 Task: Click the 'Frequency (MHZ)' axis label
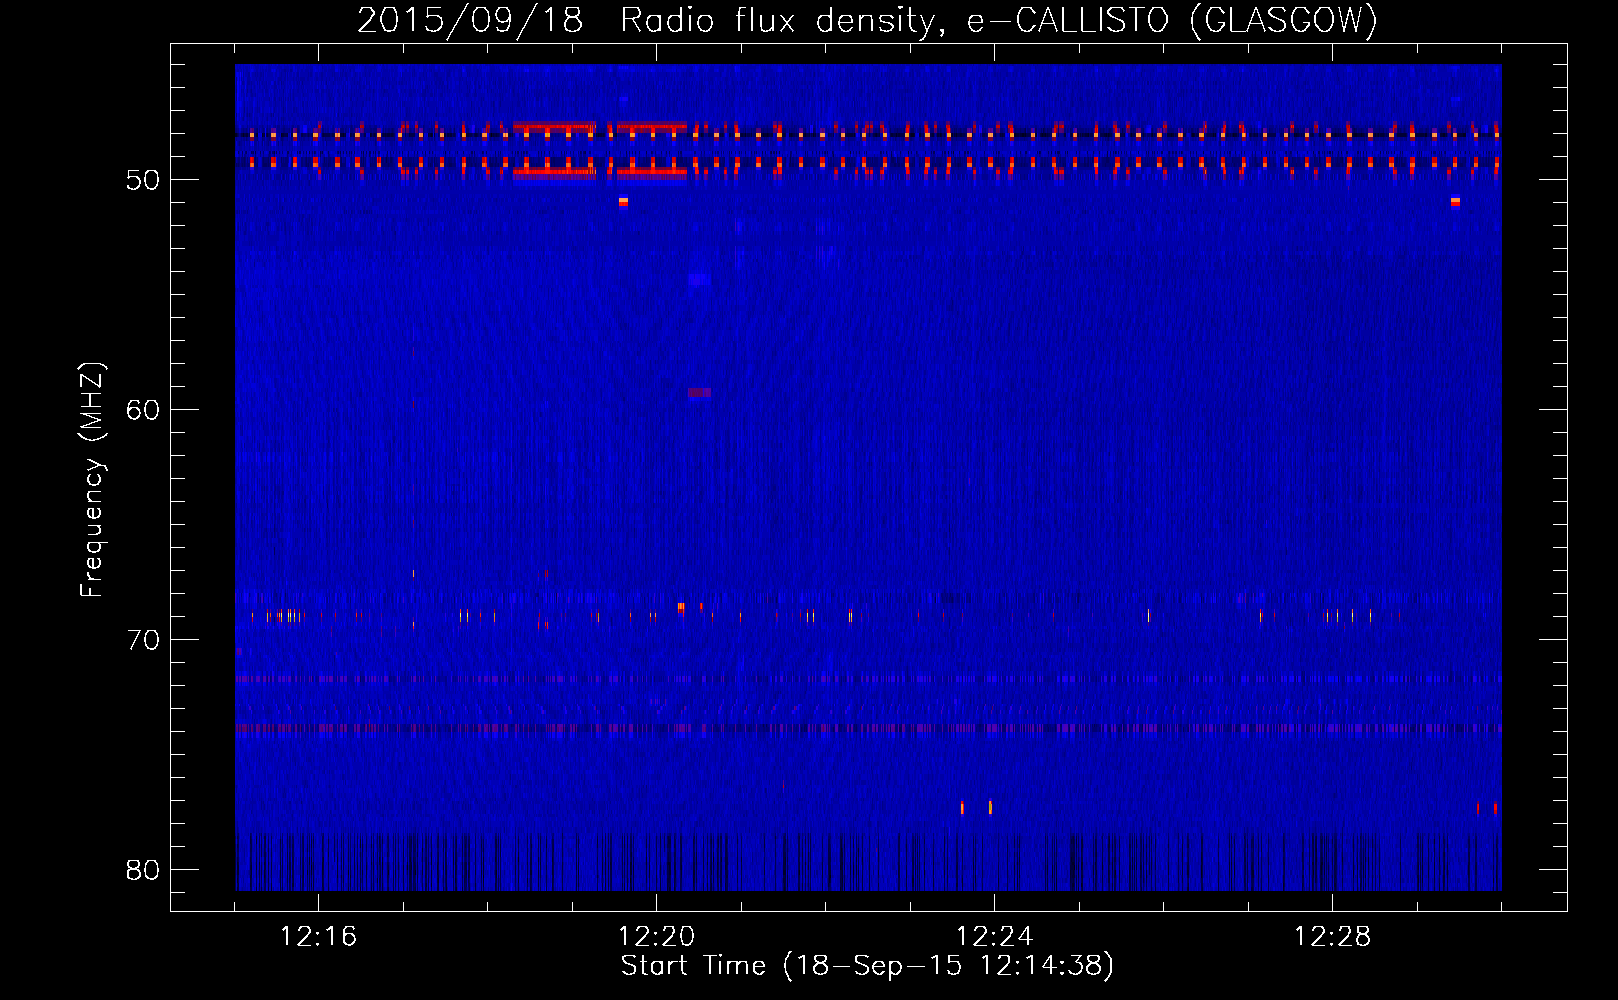(92, 480)
